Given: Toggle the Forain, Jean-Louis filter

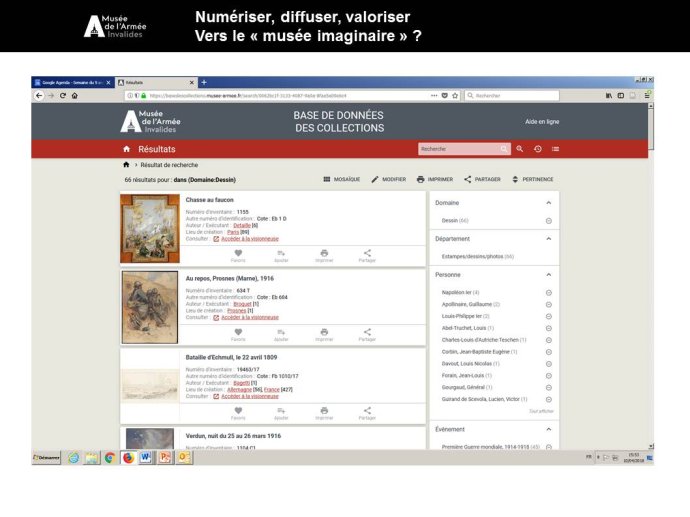Looking at the screenshot, I should (549, 376).
